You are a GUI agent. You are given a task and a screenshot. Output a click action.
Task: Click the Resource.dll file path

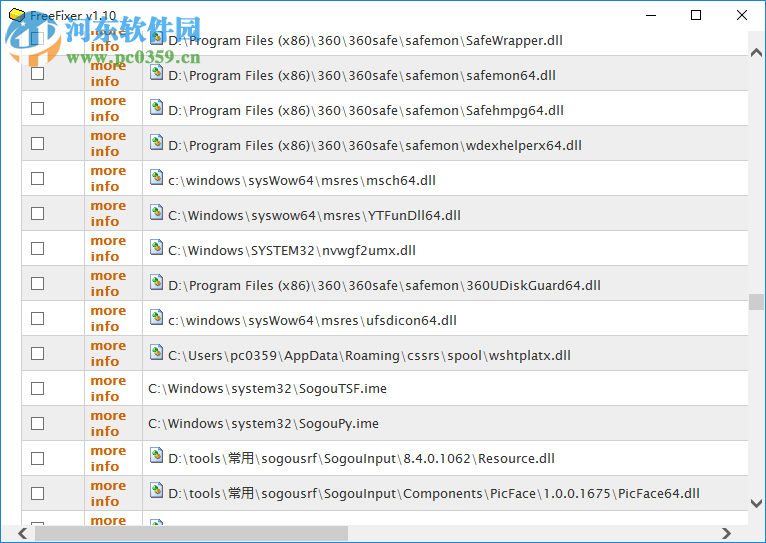click(362, 459)
